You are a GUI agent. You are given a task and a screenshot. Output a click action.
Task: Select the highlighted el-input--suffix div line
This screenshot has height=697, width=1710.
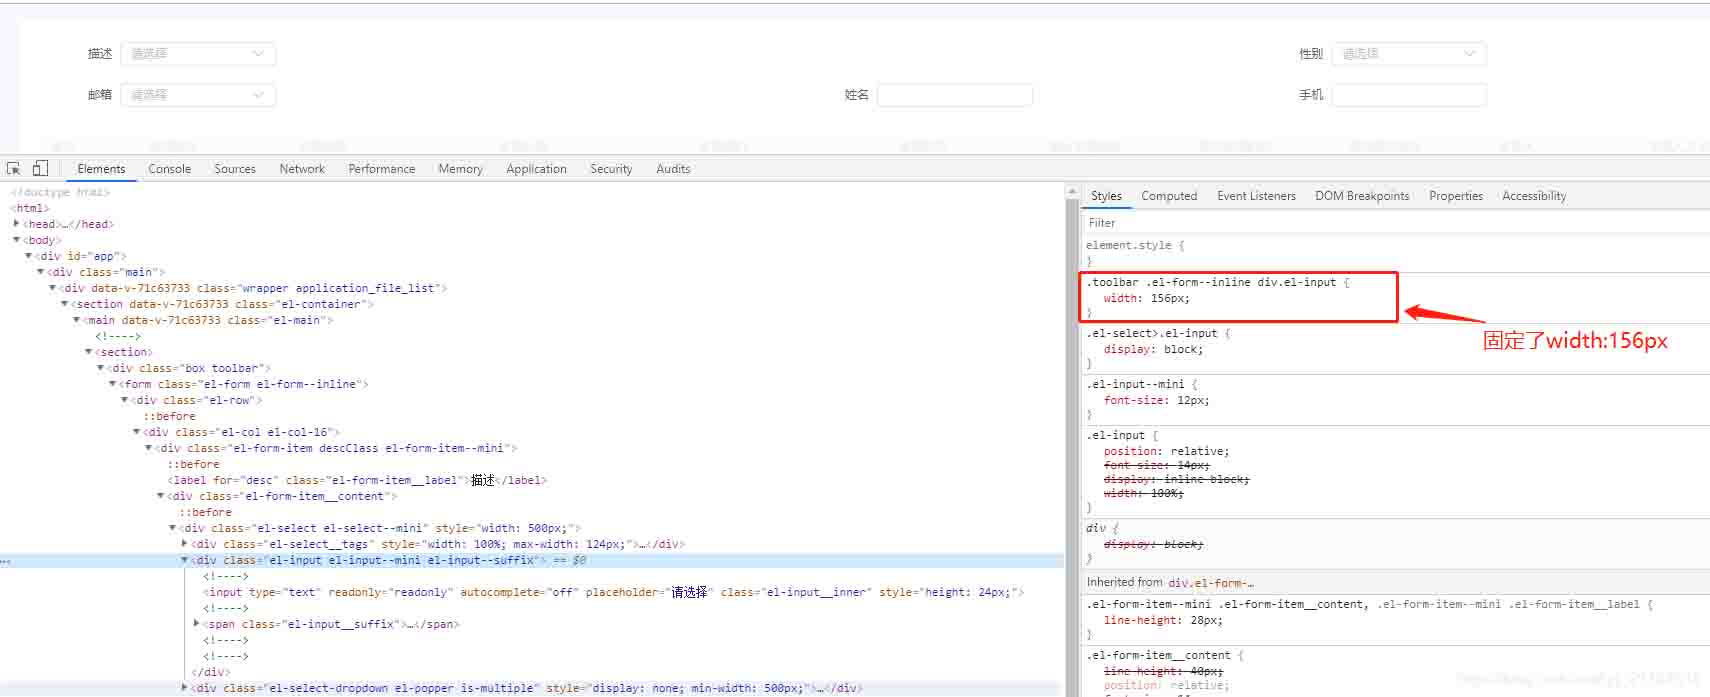531,560
